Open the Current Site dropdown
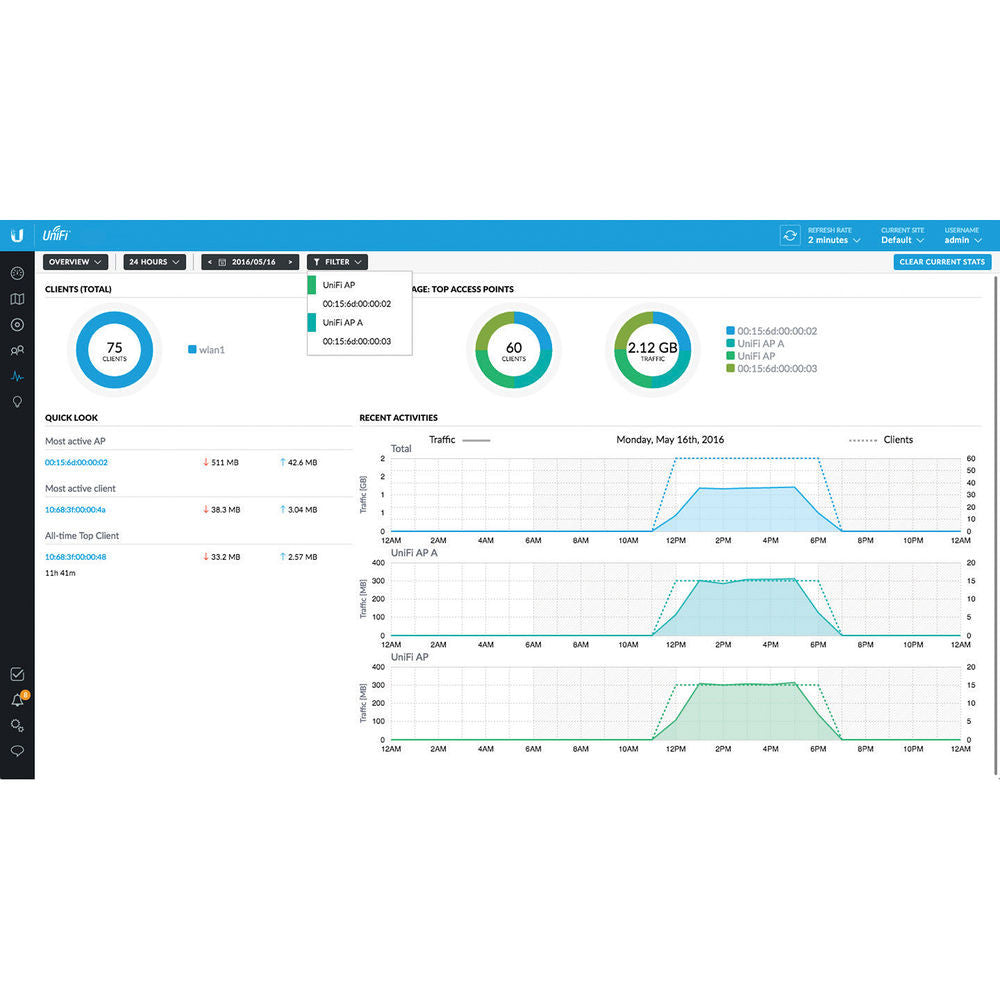1000x1000 pixels. (x=902, y=240)
